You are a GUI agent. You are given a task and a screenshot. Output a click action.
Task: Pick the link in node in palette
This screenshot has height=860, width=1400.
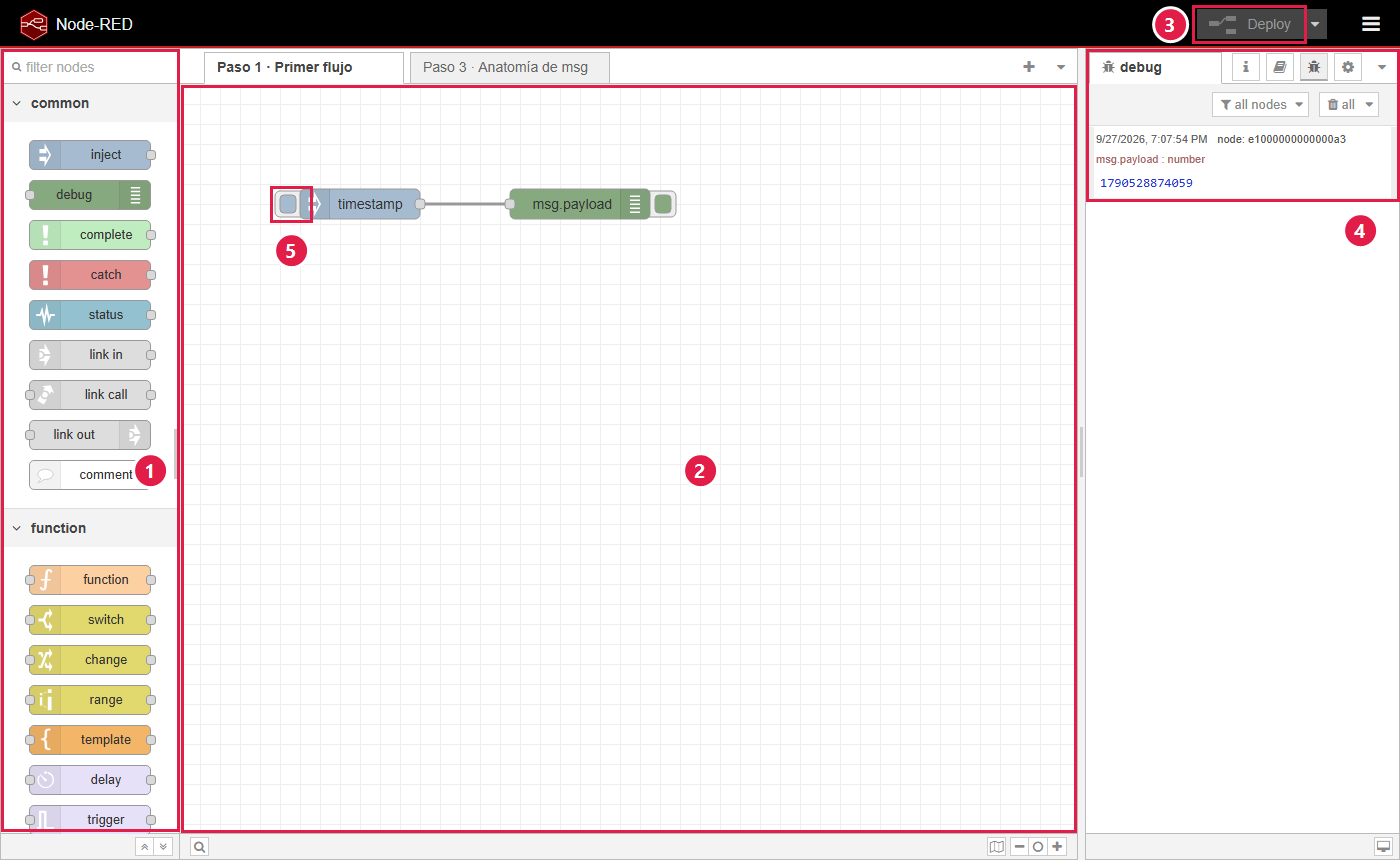[90, 355]
